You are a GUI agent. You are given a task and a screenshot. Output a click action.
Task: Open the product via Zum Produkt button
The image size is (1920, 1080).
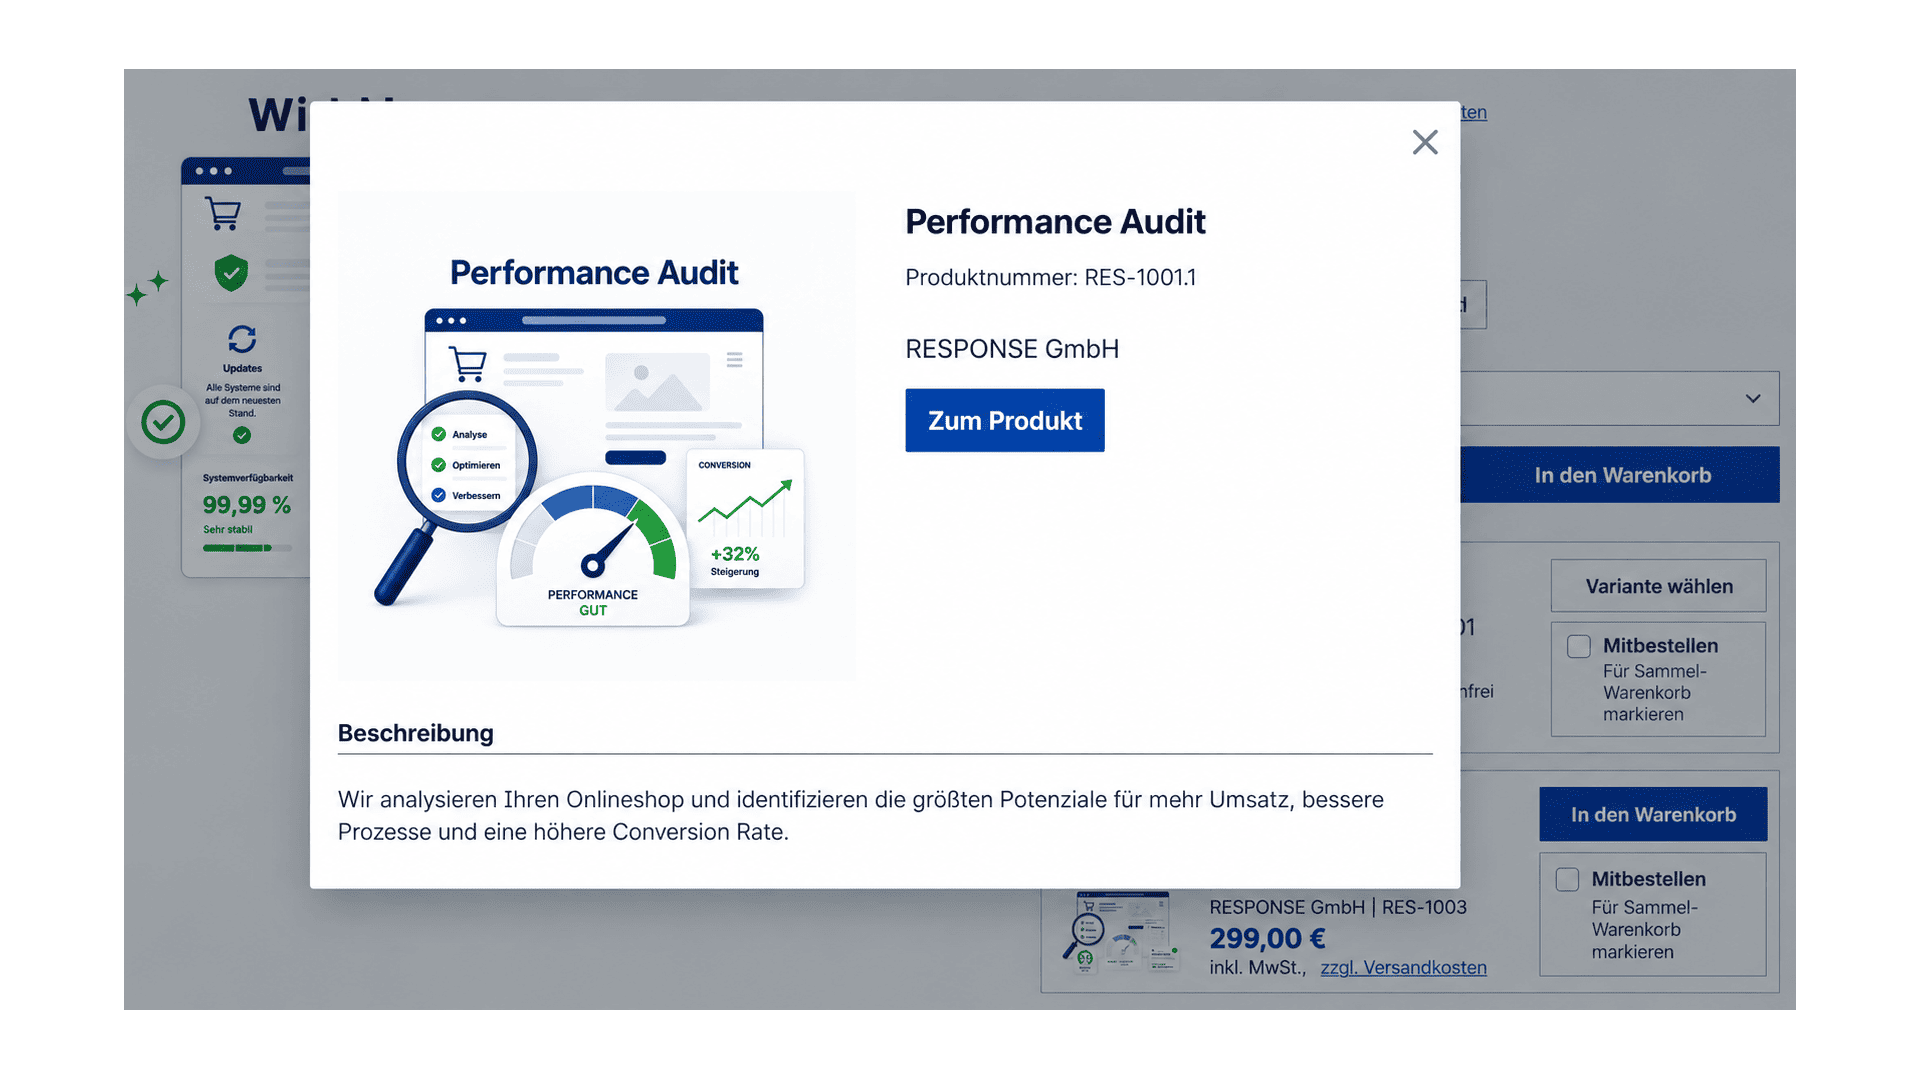click(x=1005, y=420)
